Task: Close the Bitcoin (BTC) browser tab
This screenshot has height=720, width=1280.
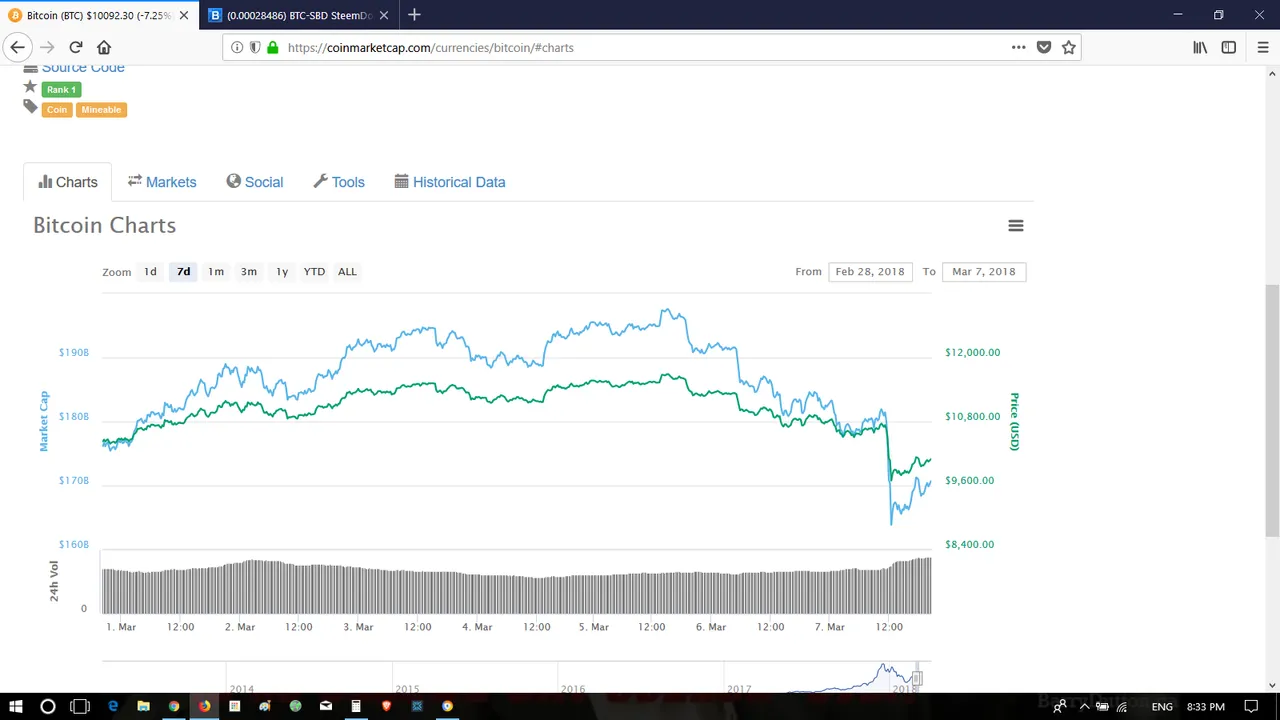Action: click(184, 15)
